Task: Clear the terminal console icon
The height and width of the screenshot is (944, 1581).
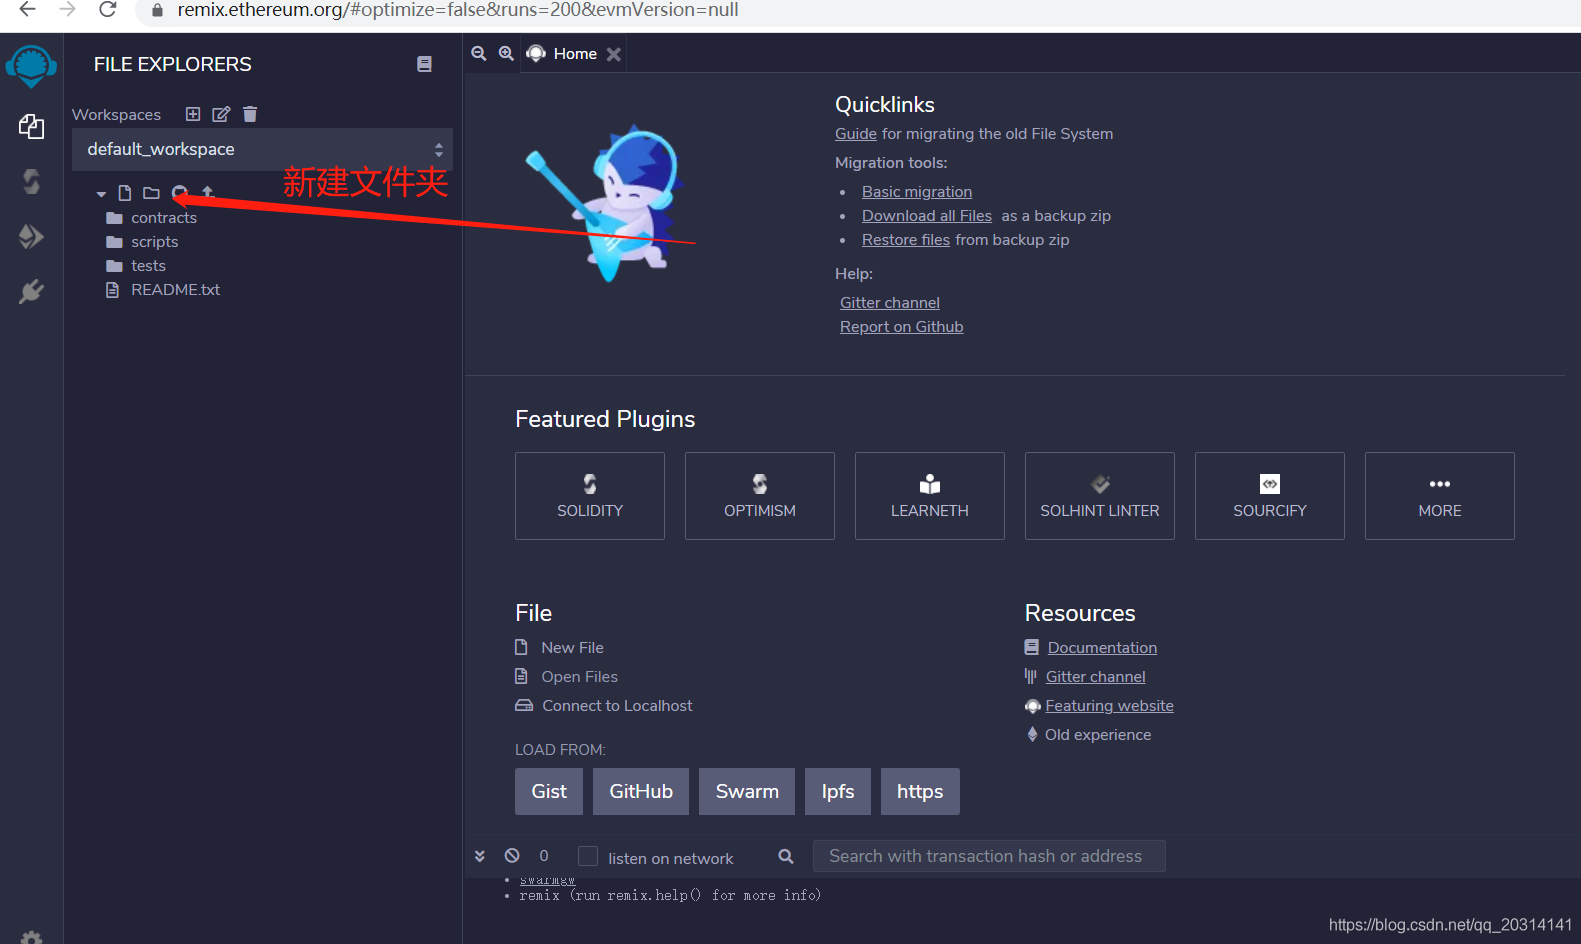Action: (512, 855)
